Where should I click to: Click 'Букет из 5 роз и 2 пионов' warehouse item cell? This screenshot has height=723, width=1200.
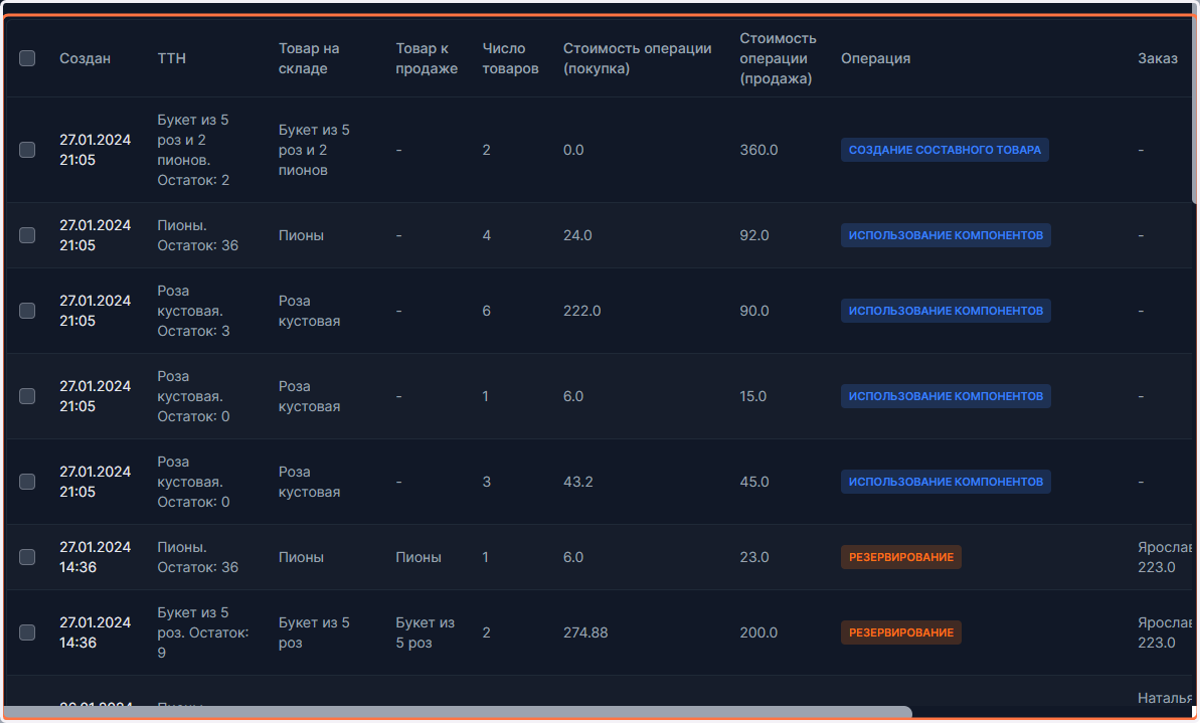(x=314, y=150)
